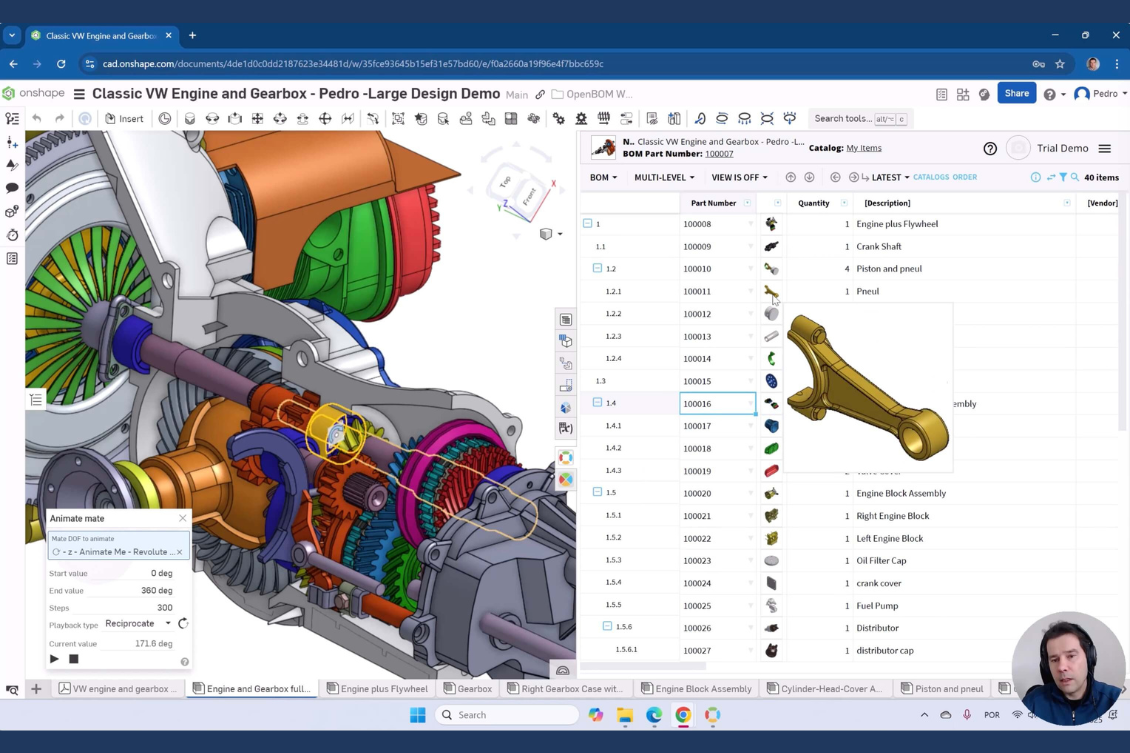The height and width of the screenshot is (753, 1130).
Task: Click the undo arrow in toolbar
Action: (x=37, y=118)
